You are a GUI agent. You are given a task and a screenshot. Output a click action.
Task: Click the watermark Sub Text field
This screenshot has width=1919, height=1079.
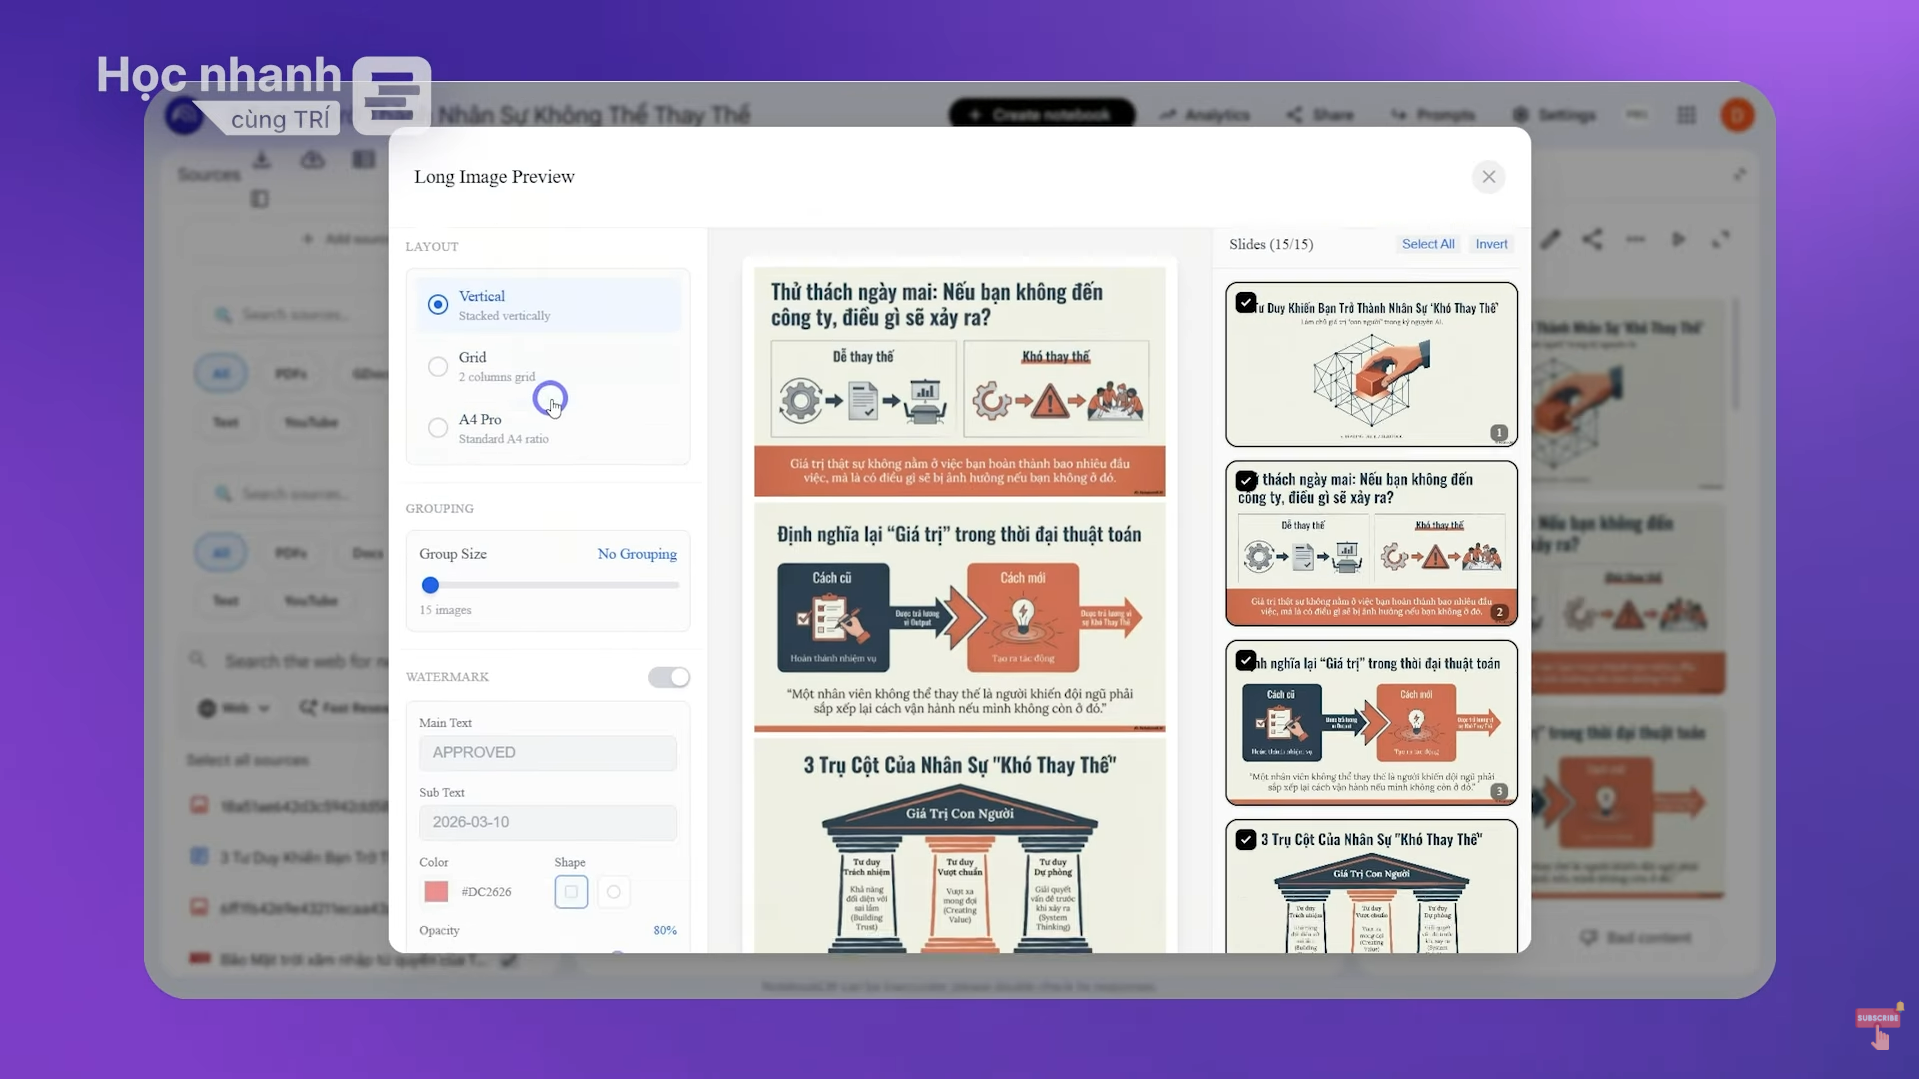pos(547,822)
